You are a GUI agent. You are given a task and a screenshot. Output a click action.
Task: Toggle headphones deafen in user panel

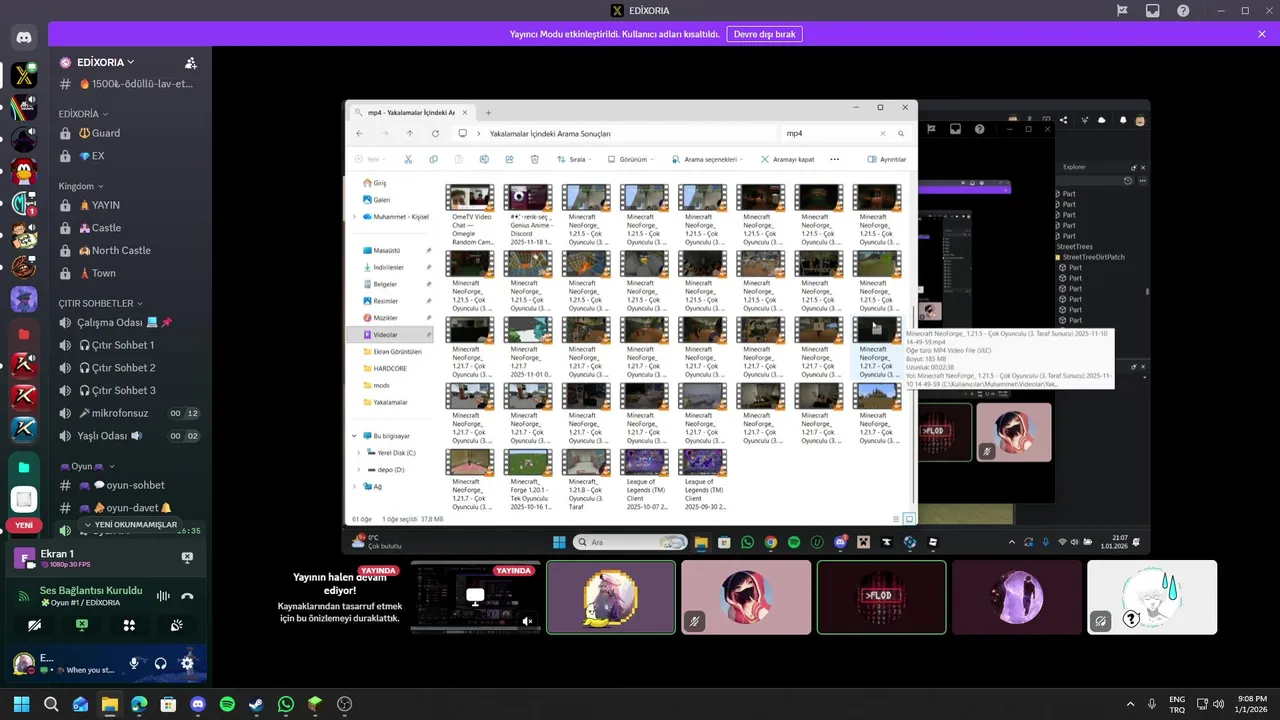tap(160, 662)
